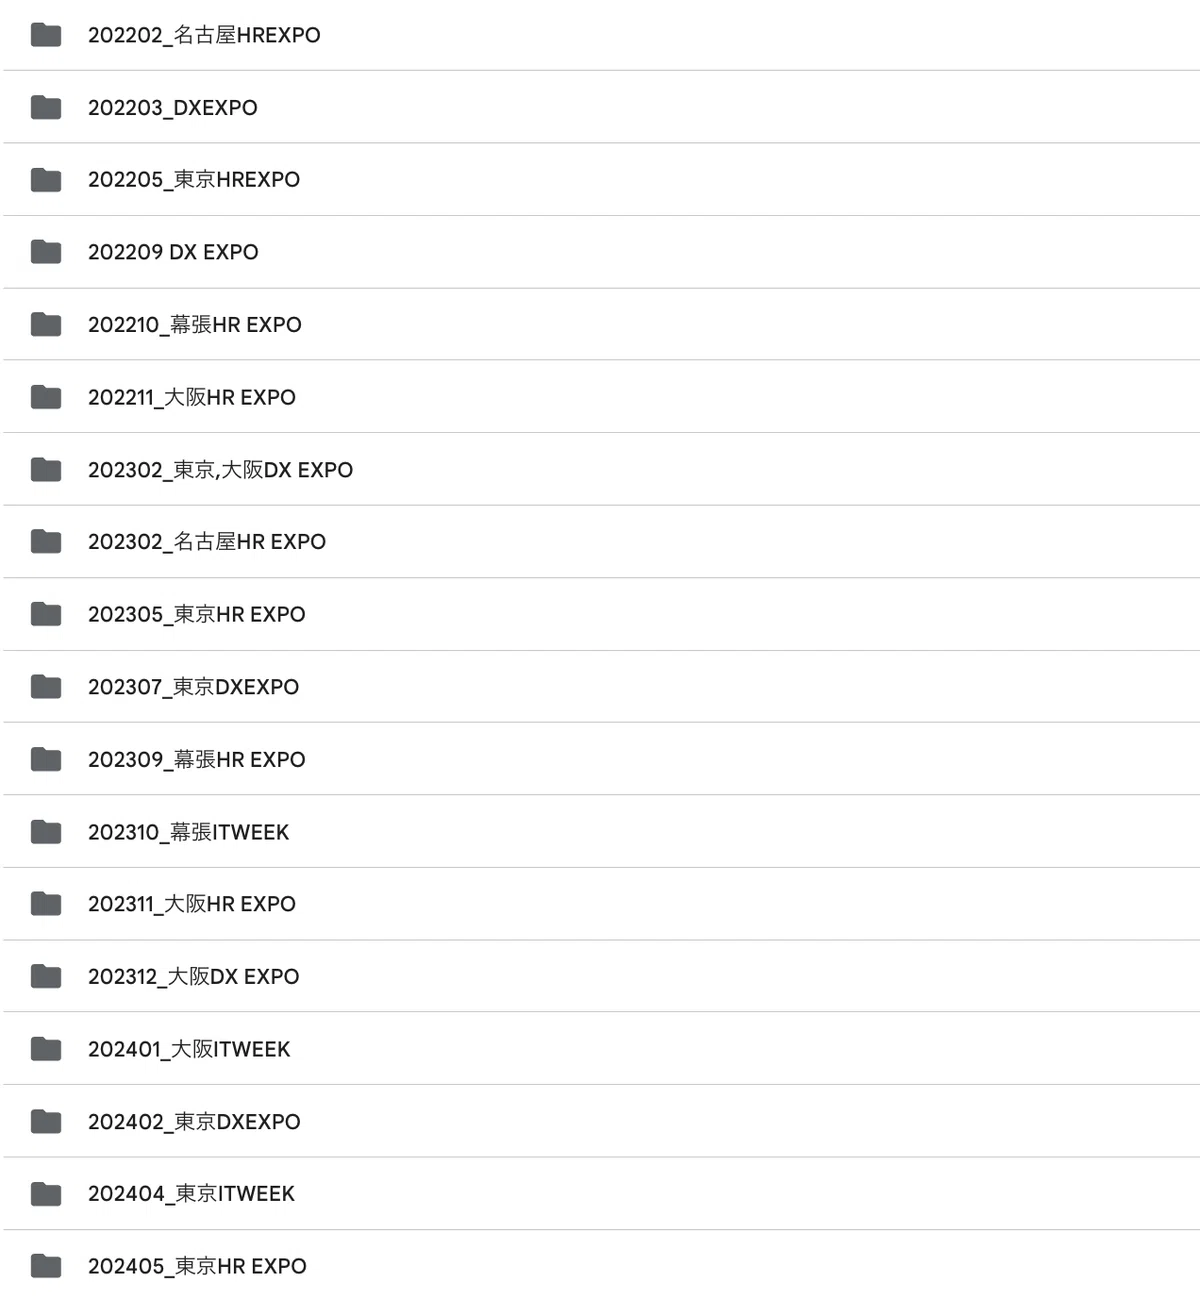Select the 202402_東京DXEXPO folder row
Screen dimensions: 1200x1298
[x=600, y=1121]
